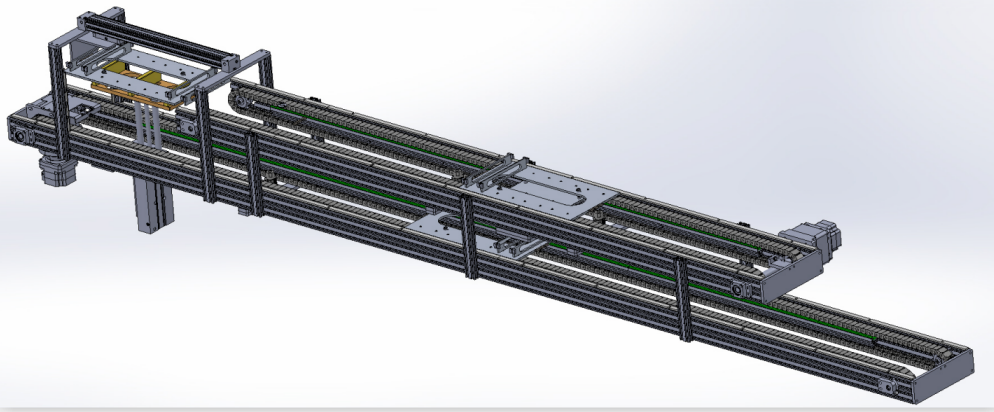
Task: Click the end plate beside the upper conveyor motor
Action: [791, 278]
